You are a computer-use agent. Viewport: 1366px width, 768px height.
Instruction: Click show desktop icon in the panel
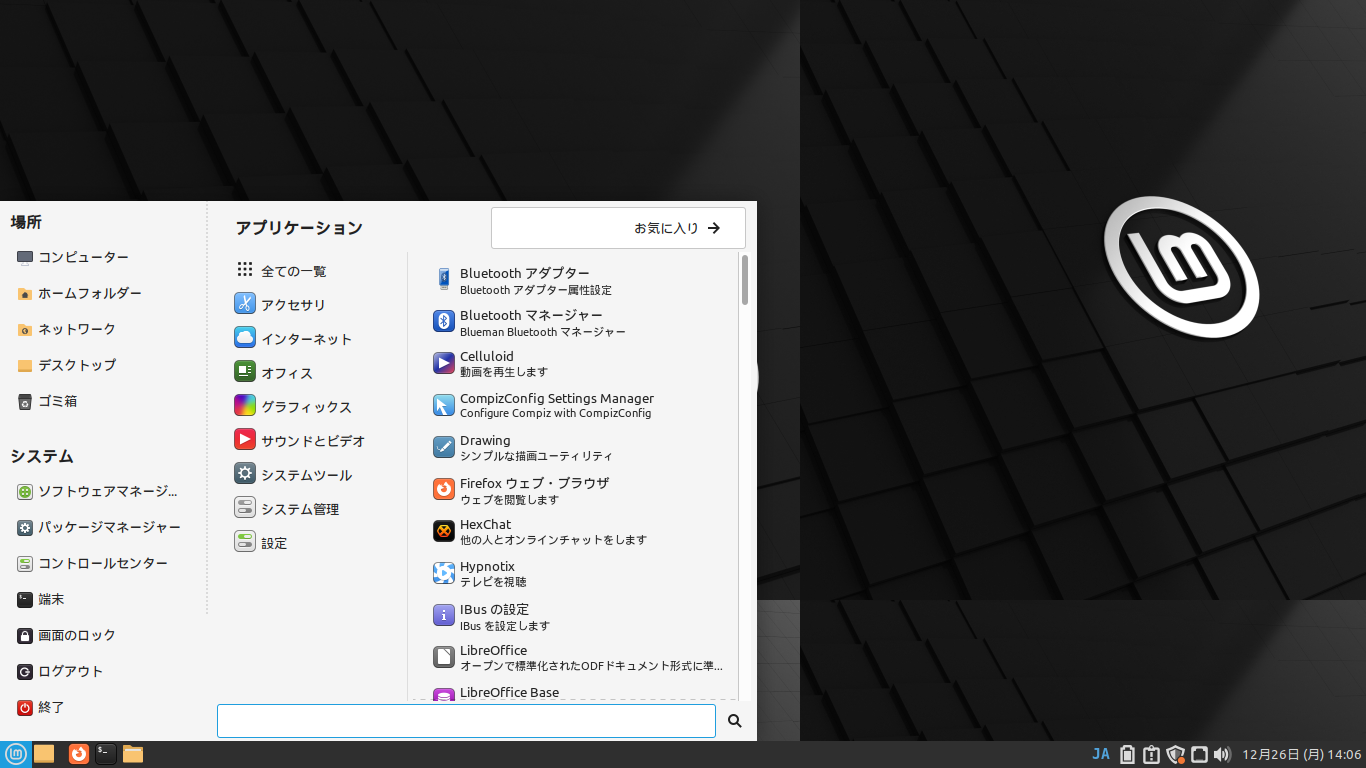pos(44,754)
